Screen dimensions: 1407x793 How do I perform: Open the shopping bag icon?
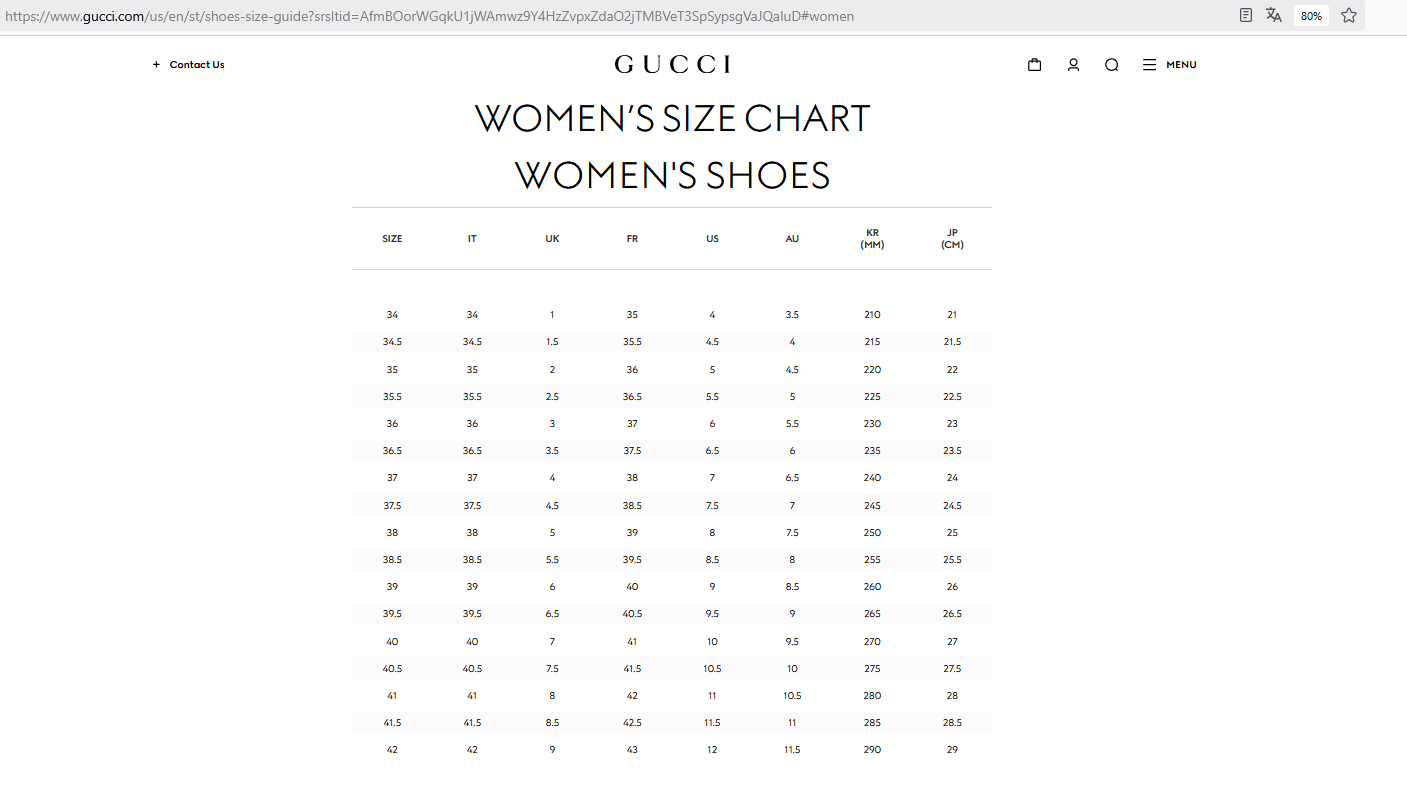point(1035,65)
